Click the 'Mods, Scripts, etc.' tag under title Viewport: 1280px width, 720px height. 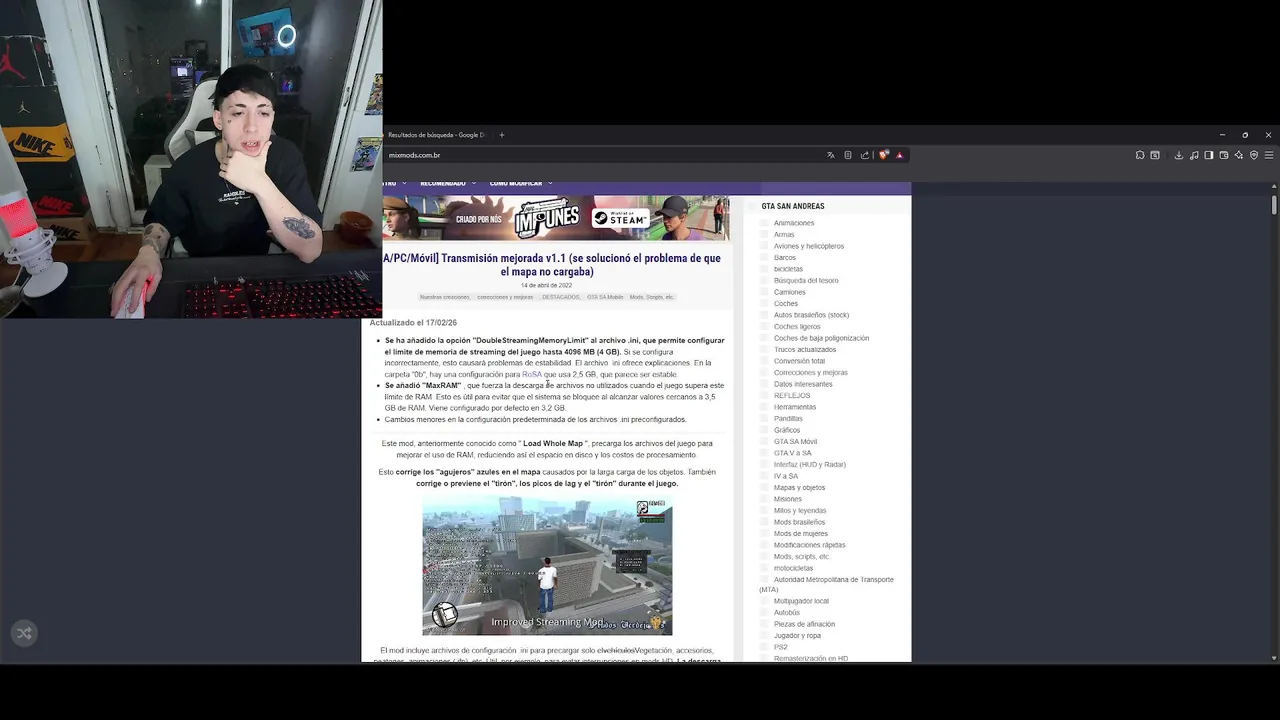pyautogui.click(x=652, y=297)
